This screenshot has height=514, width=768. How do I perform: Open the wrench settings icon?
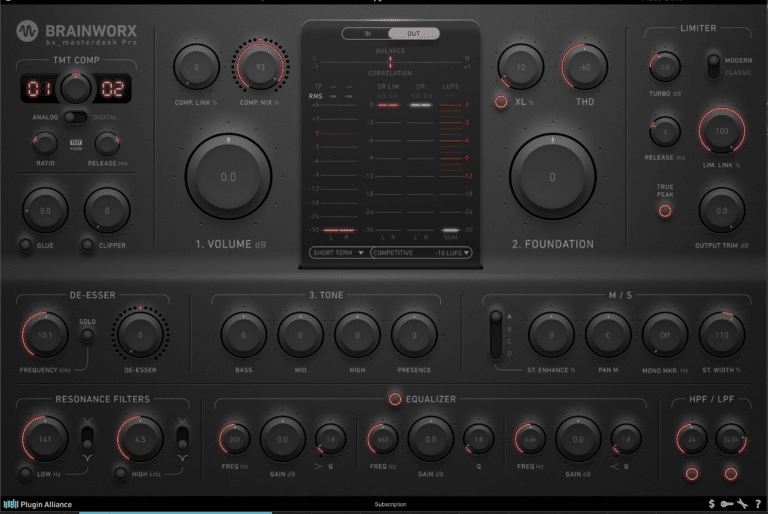coord(742,504)
